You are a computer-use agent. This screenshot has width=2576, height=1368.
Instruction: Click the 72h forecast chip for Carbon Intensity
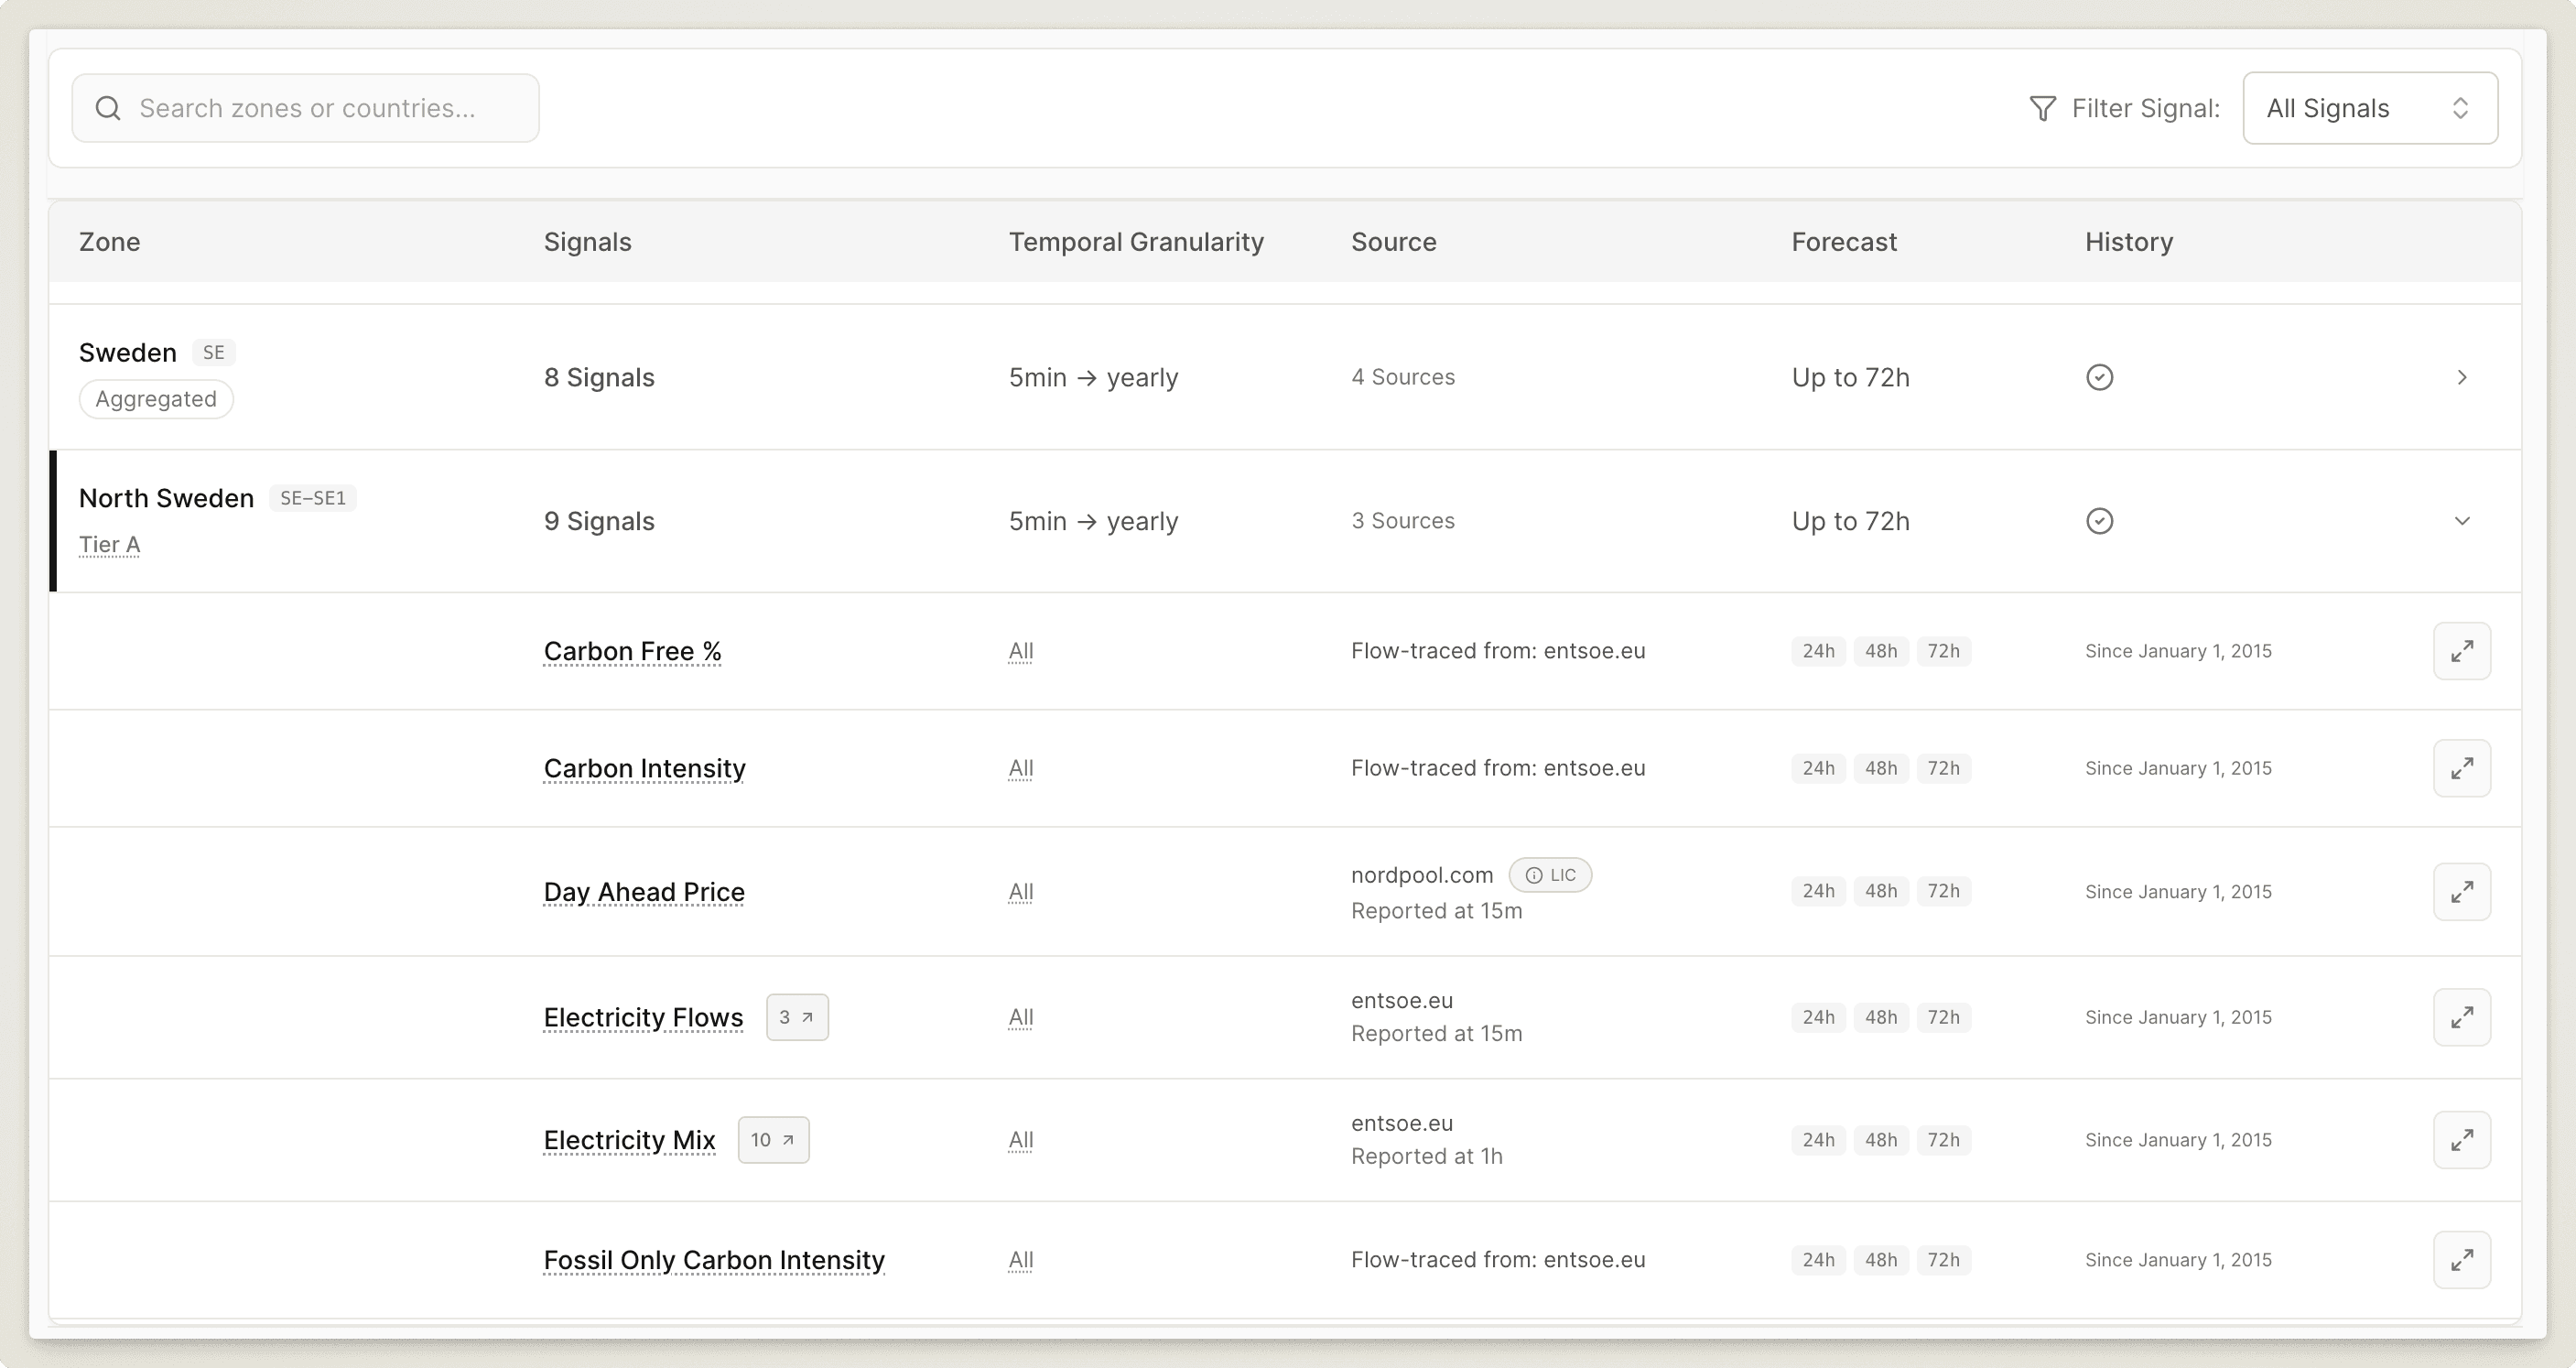point(1943,768)
